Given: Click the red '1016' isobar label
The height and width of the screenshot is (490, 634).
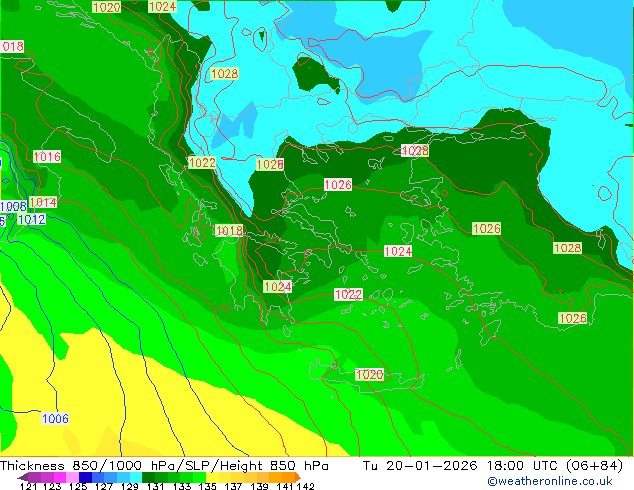Looking at the screenshot, I should (47, 156).
